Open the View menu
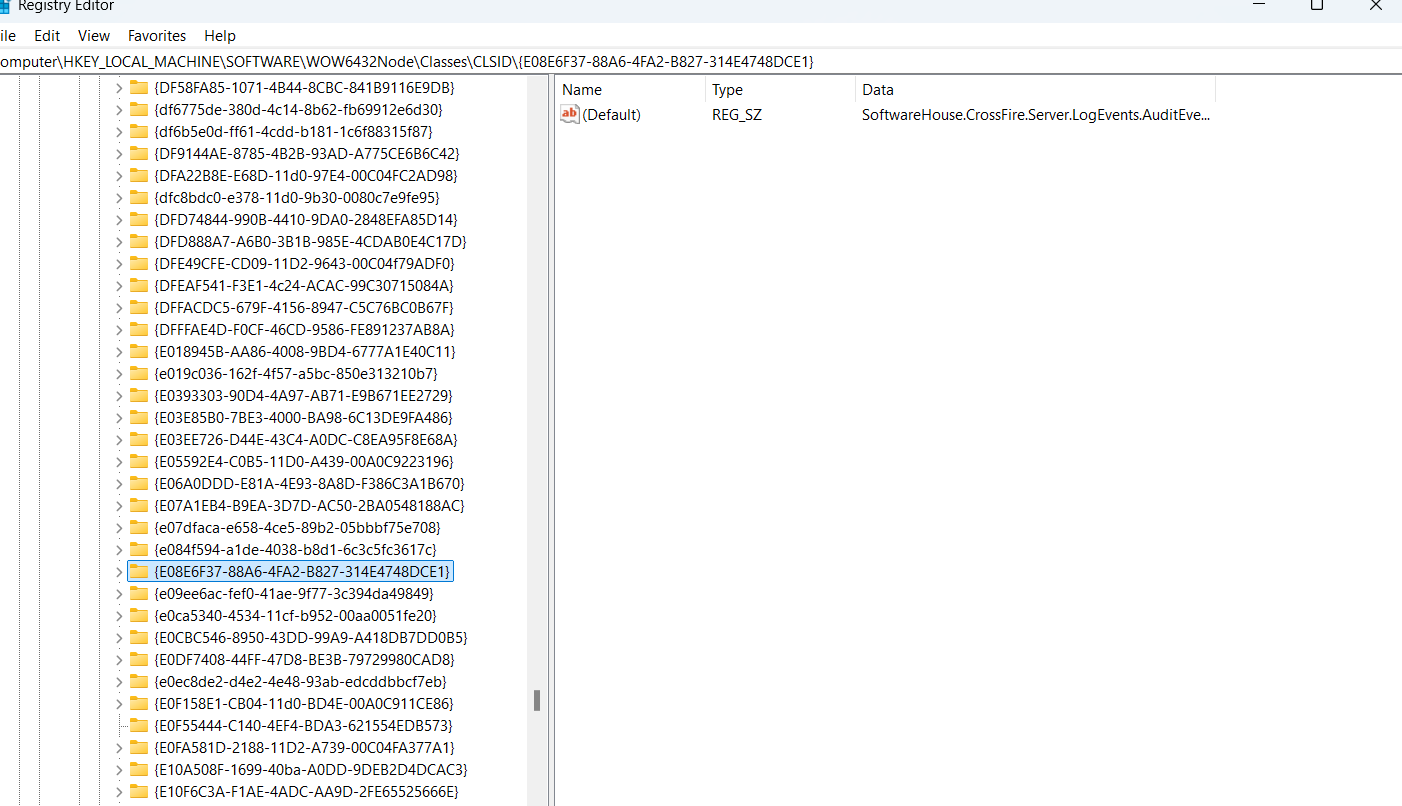1402x806 pixels. [x=94, y=36]
